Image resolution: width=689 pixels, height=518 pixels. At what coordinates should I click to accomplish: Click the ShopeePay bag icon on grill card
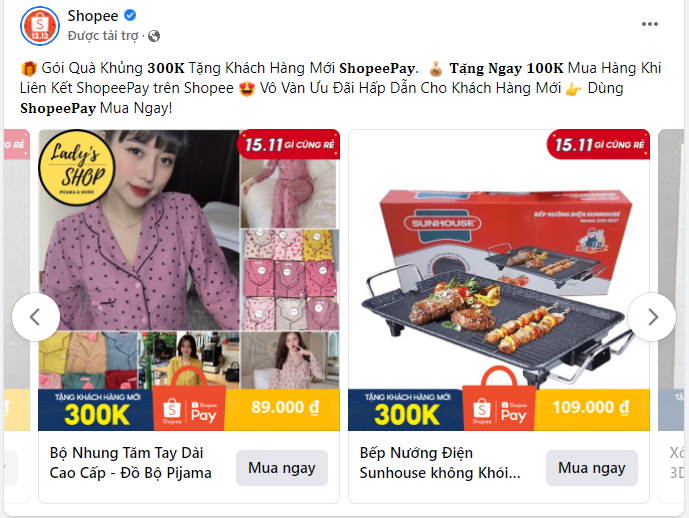[499, 400]
